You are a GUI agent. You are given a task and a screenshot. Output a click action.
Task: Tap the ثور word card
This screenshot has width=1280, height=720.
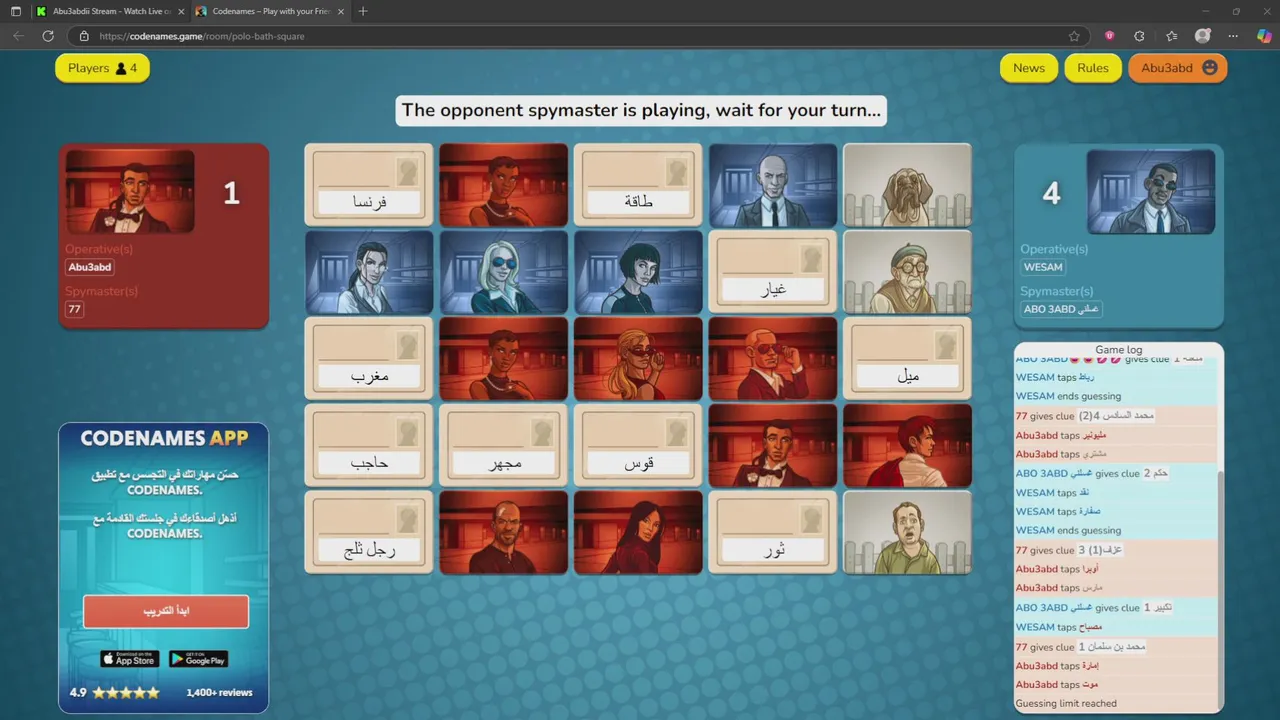773,532
